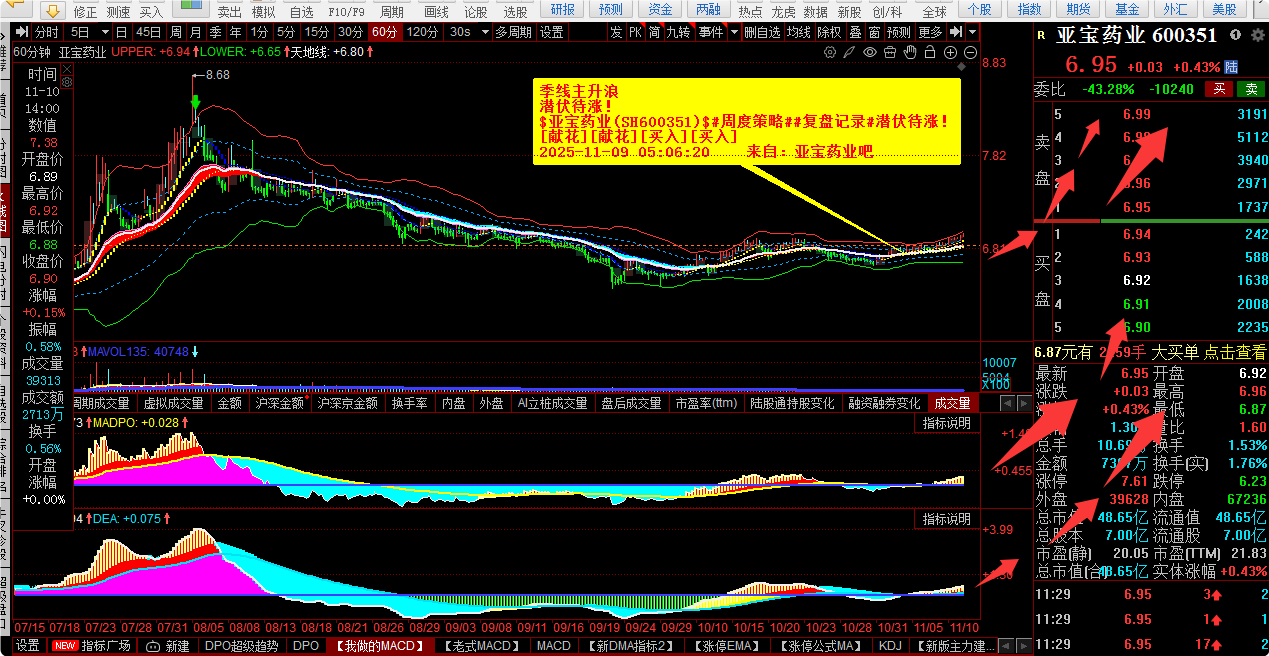1269x656 pixels.
Task: Open 两融 margin trading button
Action: 708,10
